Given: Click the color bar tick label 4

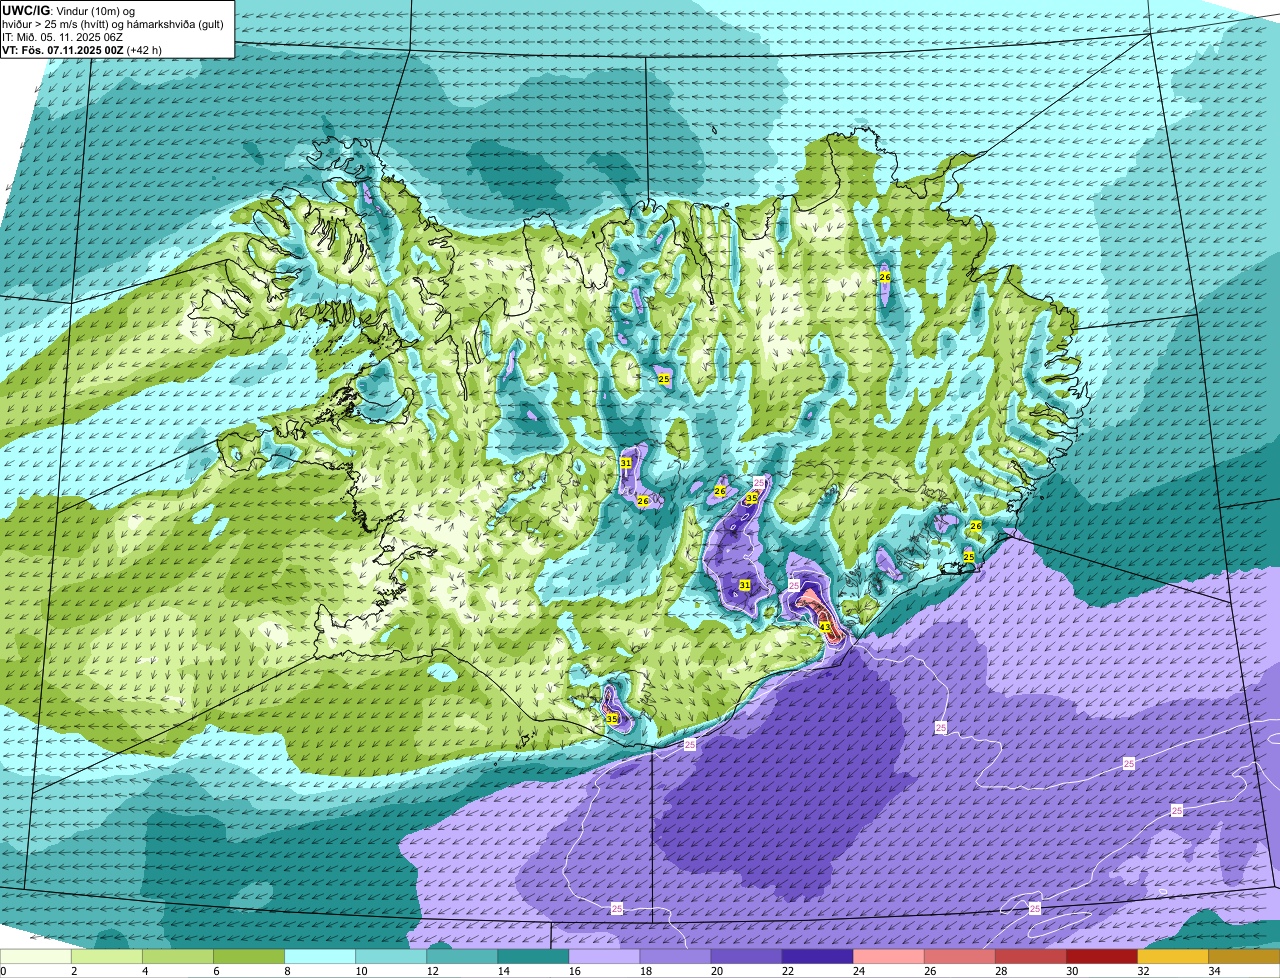Looking at the screenshot, I should click(145, 971).
